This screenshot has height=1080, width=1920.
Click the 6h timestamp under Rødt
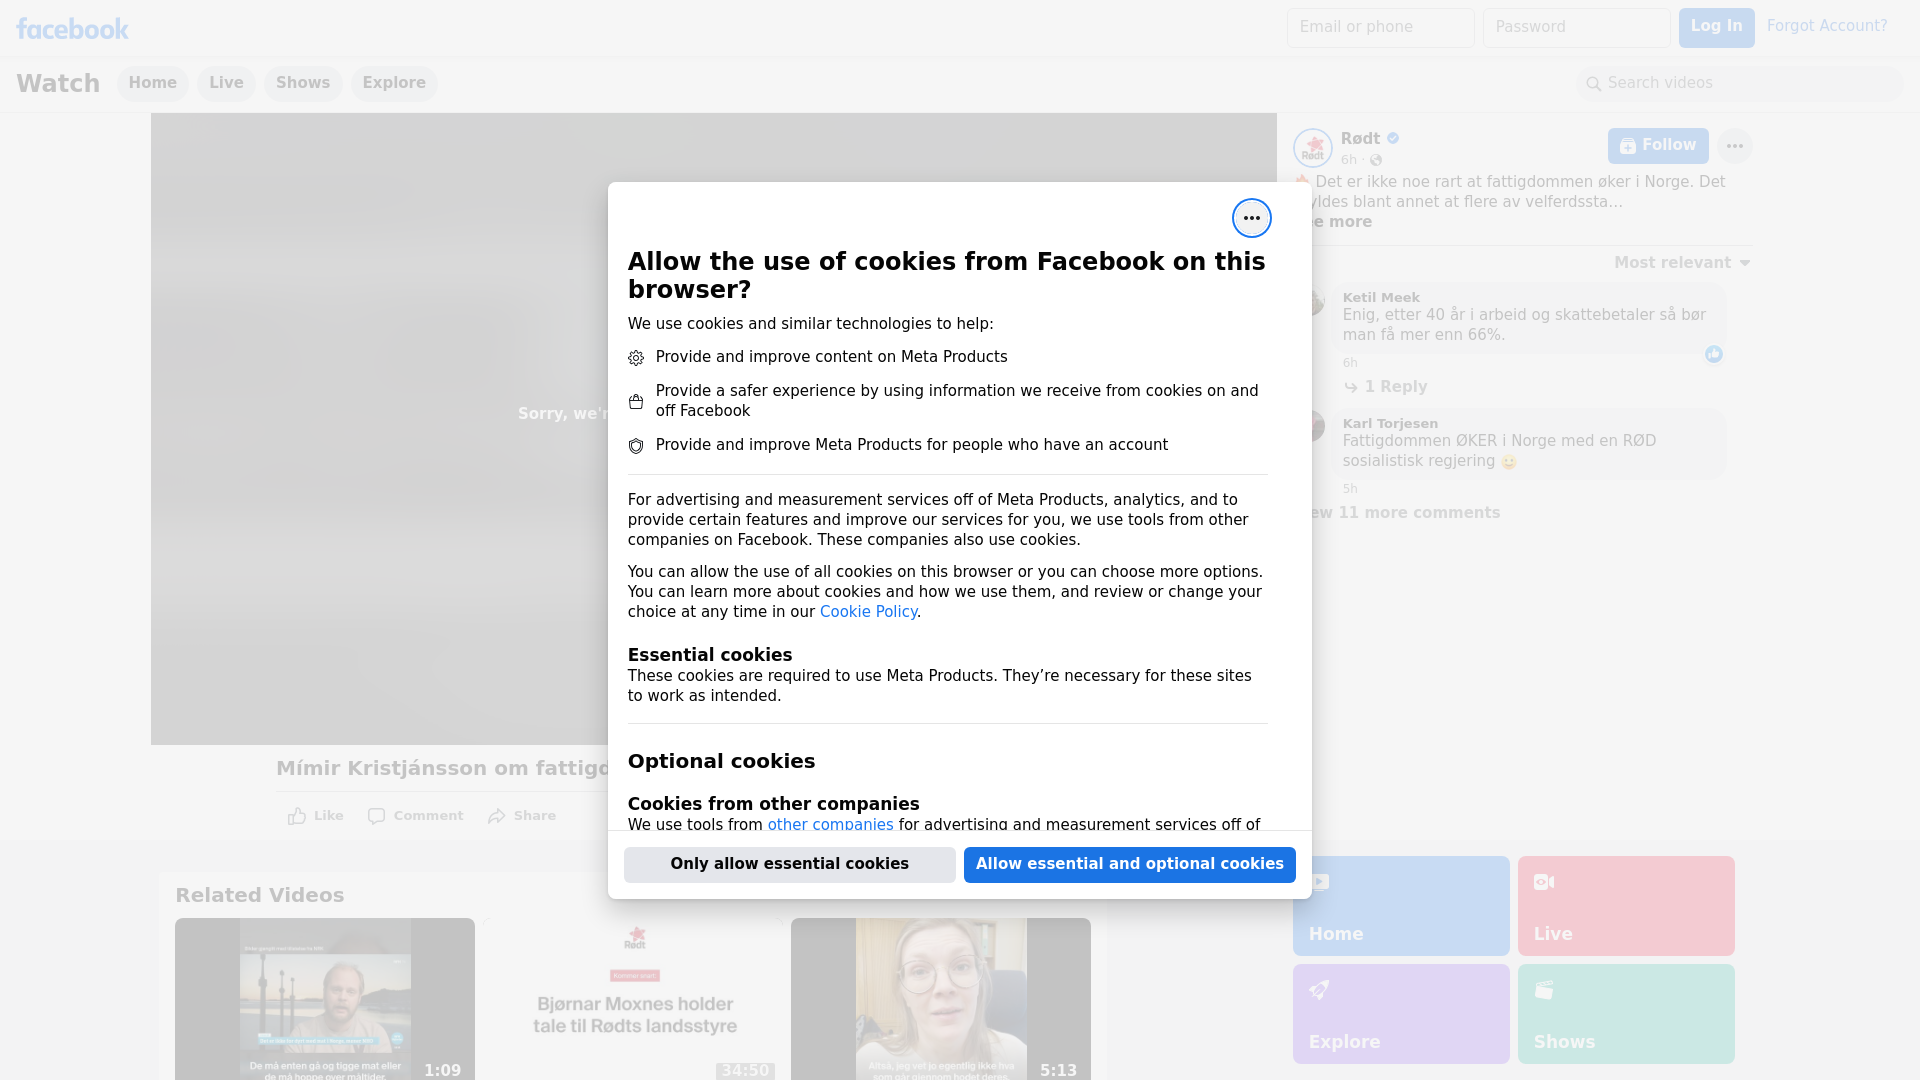point(1349,160)
